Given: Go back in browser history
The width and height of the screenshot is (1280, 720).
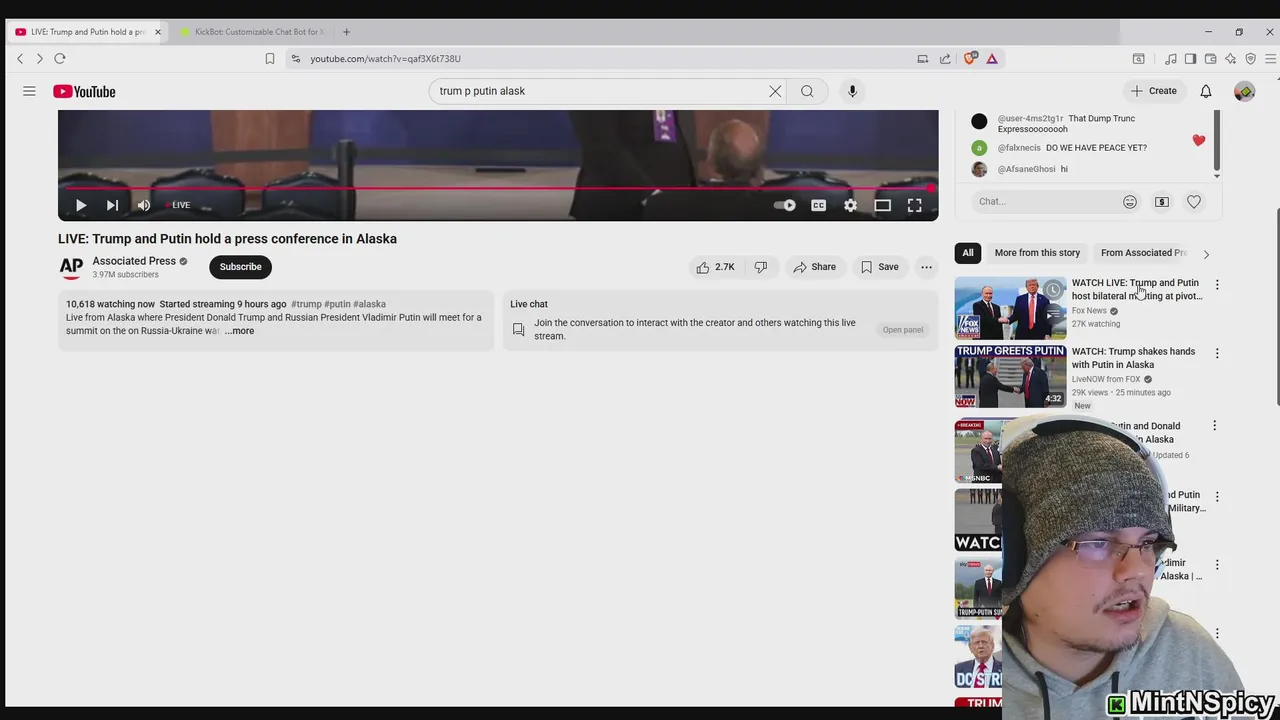Looking at the screenshot, I should pos(20,59).
